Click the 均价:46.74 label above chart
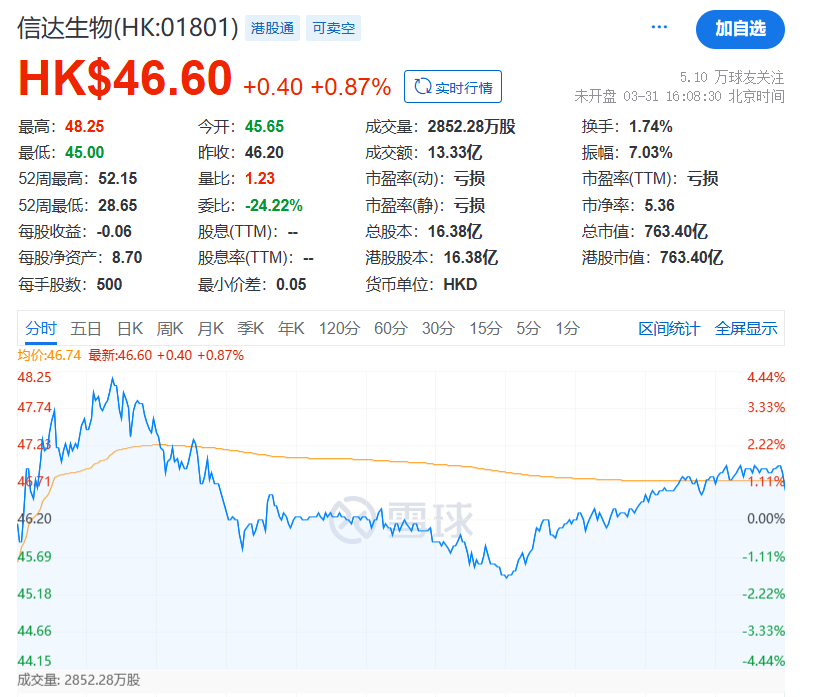This screenshot has width=814, height=697. 49,356
